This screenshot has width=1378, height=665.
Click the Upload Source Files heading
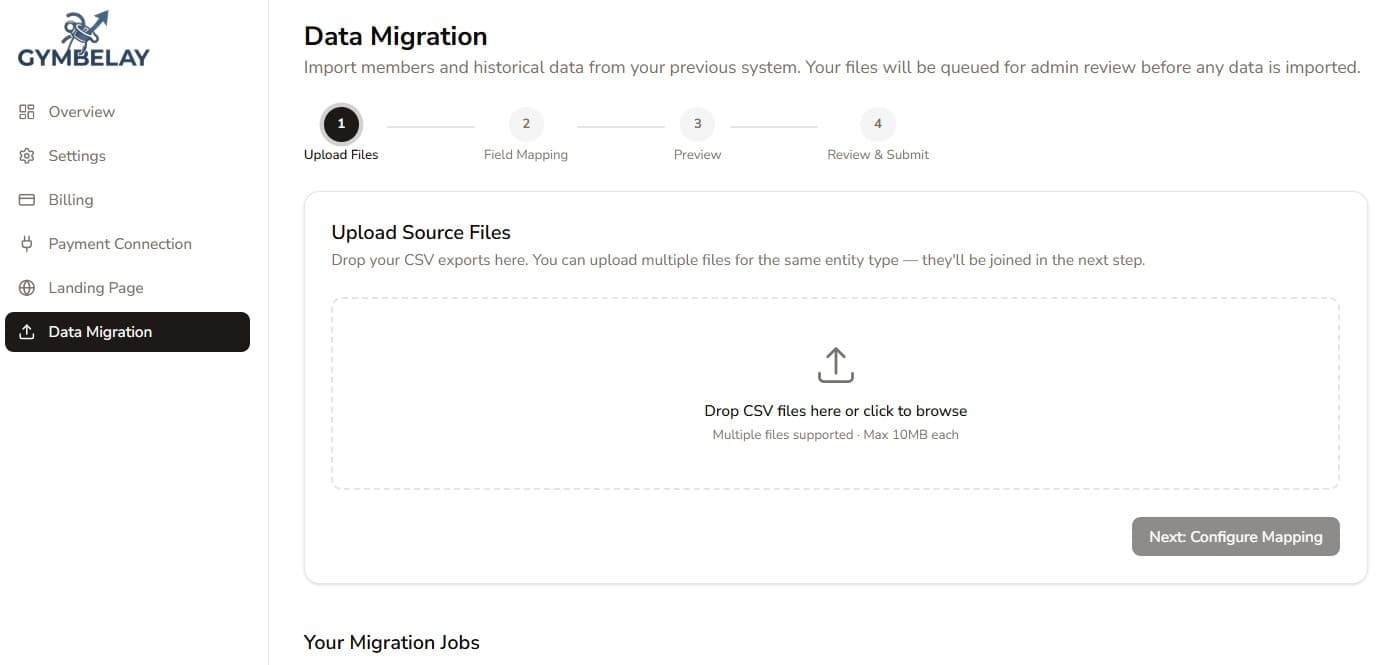tap(421, 232)
